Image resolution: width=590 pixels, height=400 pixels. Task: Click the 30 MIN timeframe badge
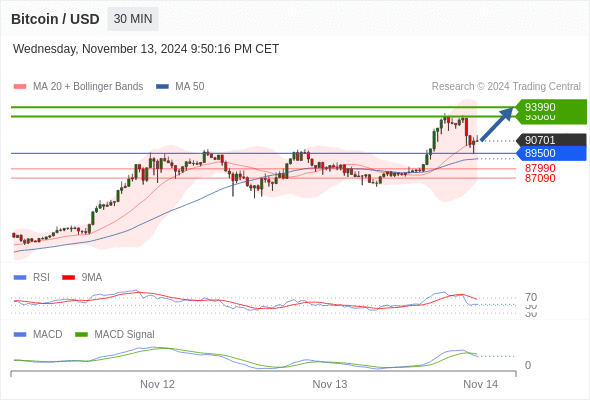coord(133,19)
